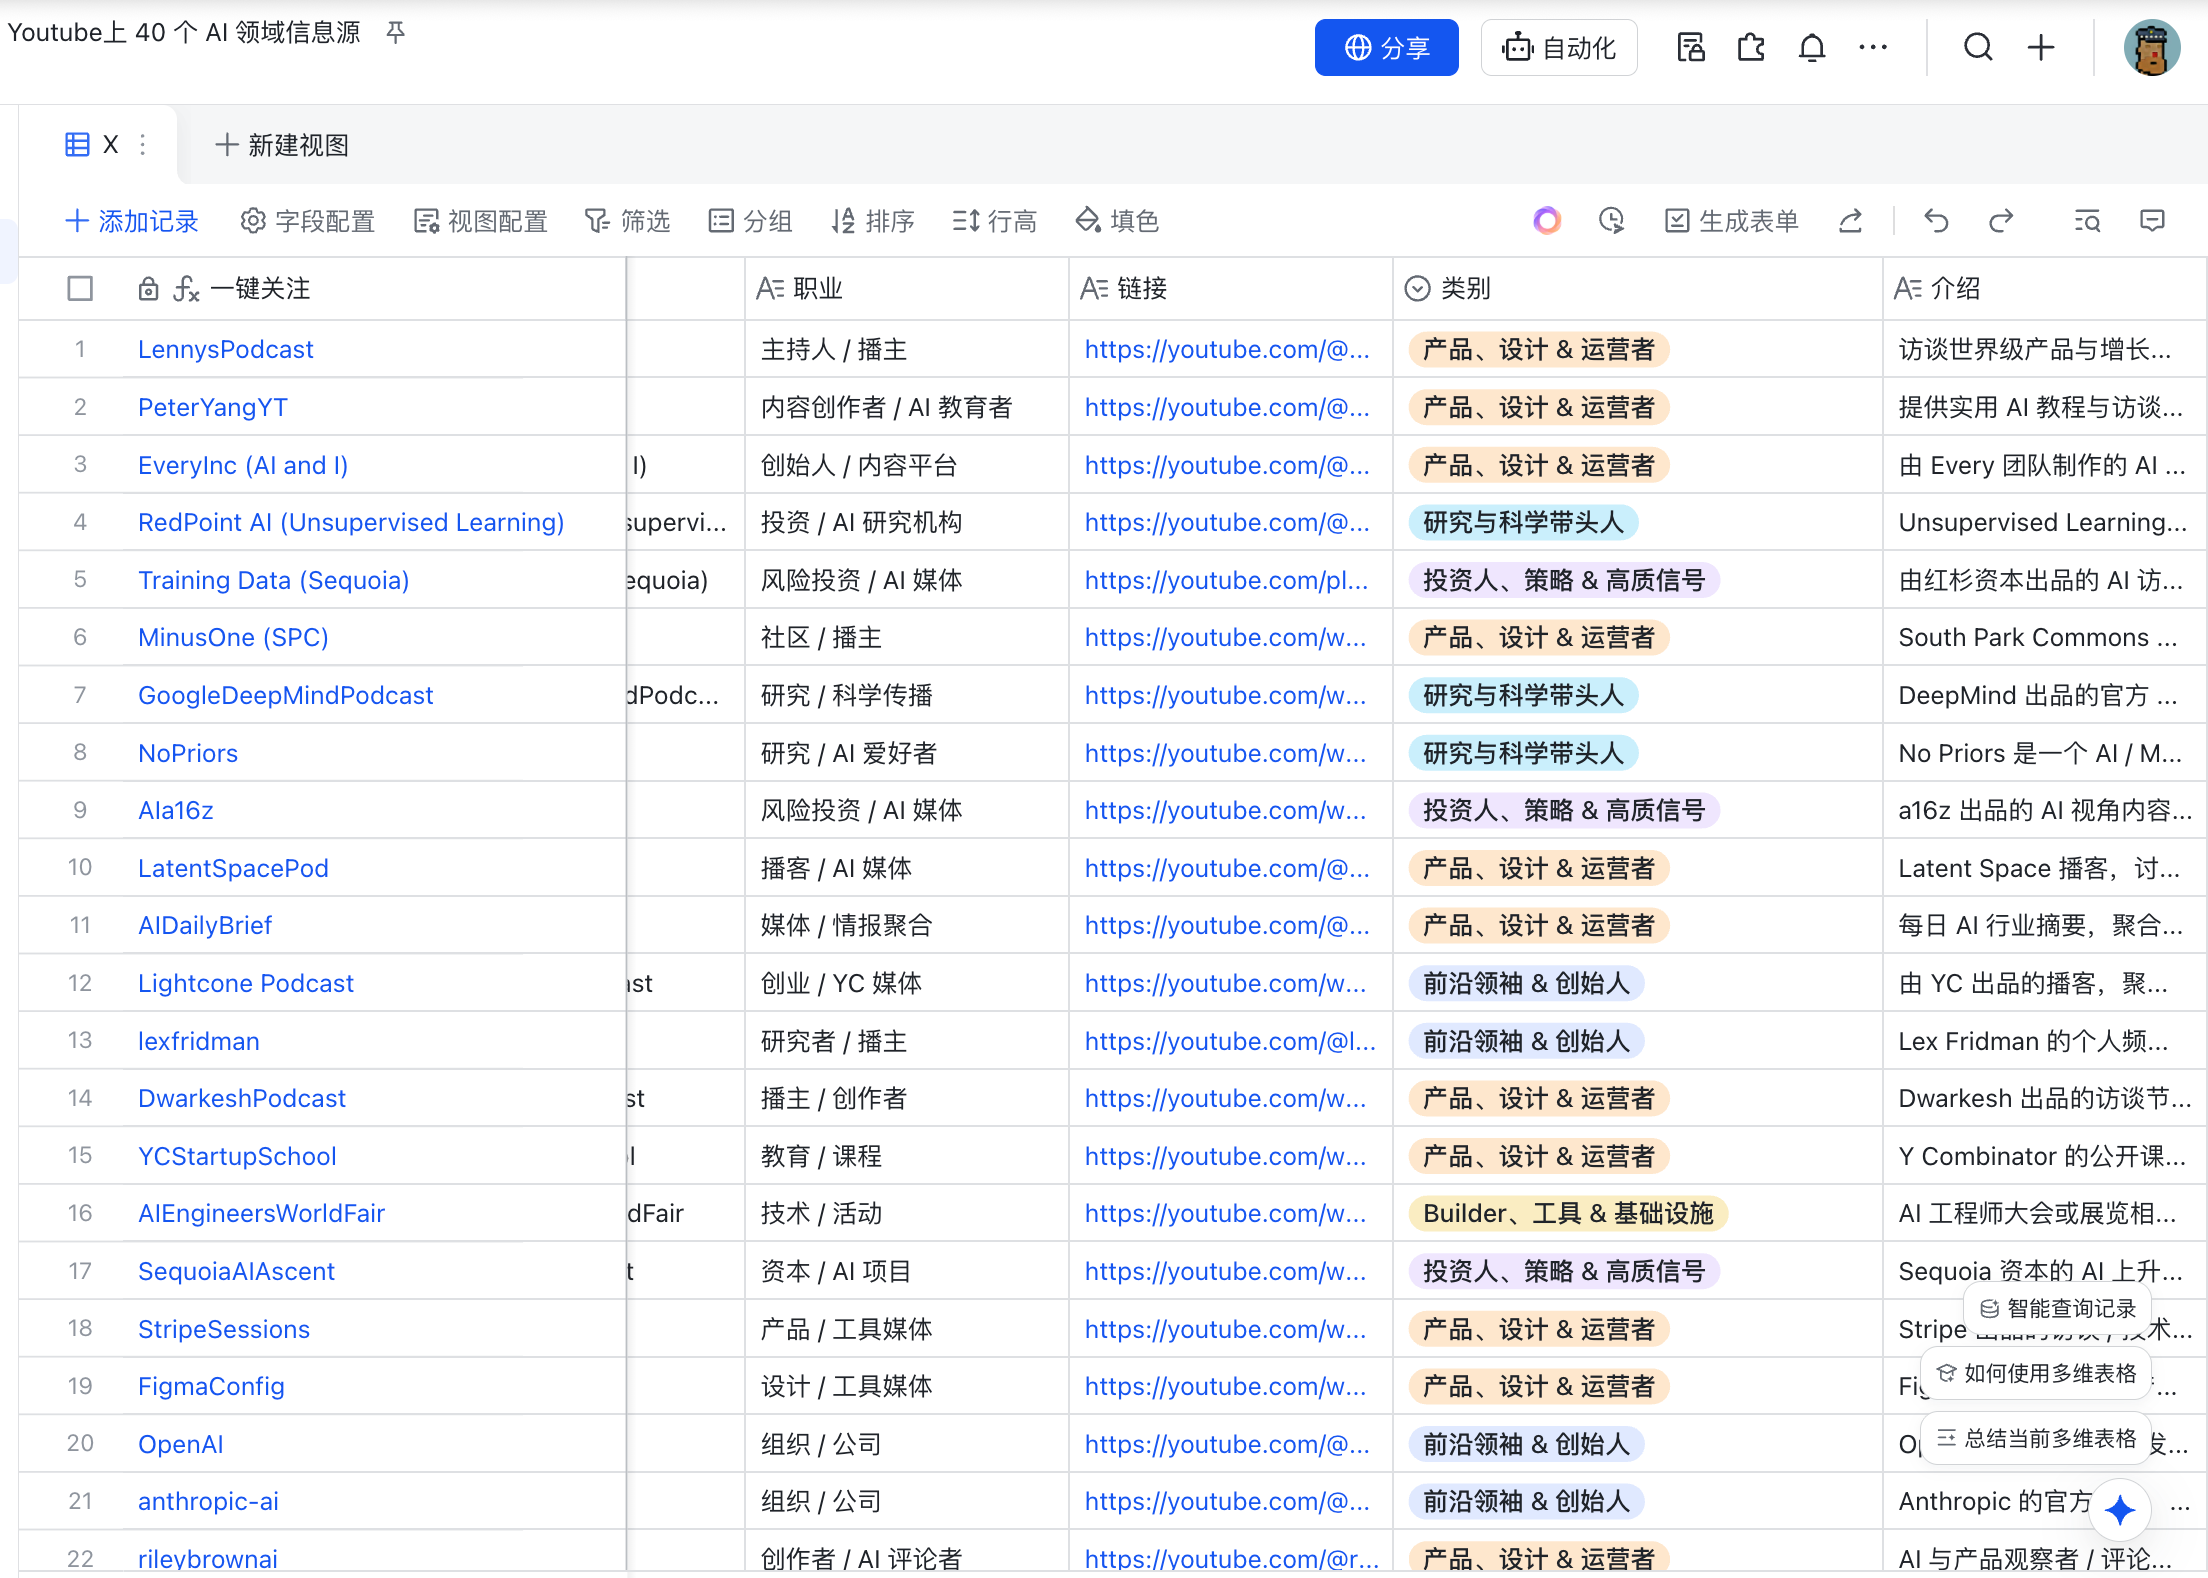Open 视图配置 view settings
Screen dimensions: 2208x1578
pos(481,221)
